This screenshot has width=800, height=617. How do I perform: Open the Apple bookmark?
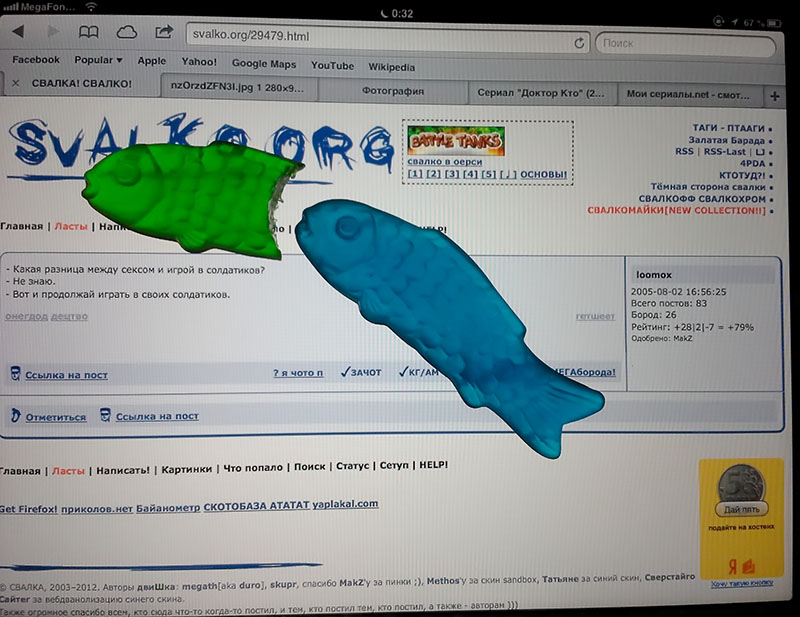(x=152, y=61)
